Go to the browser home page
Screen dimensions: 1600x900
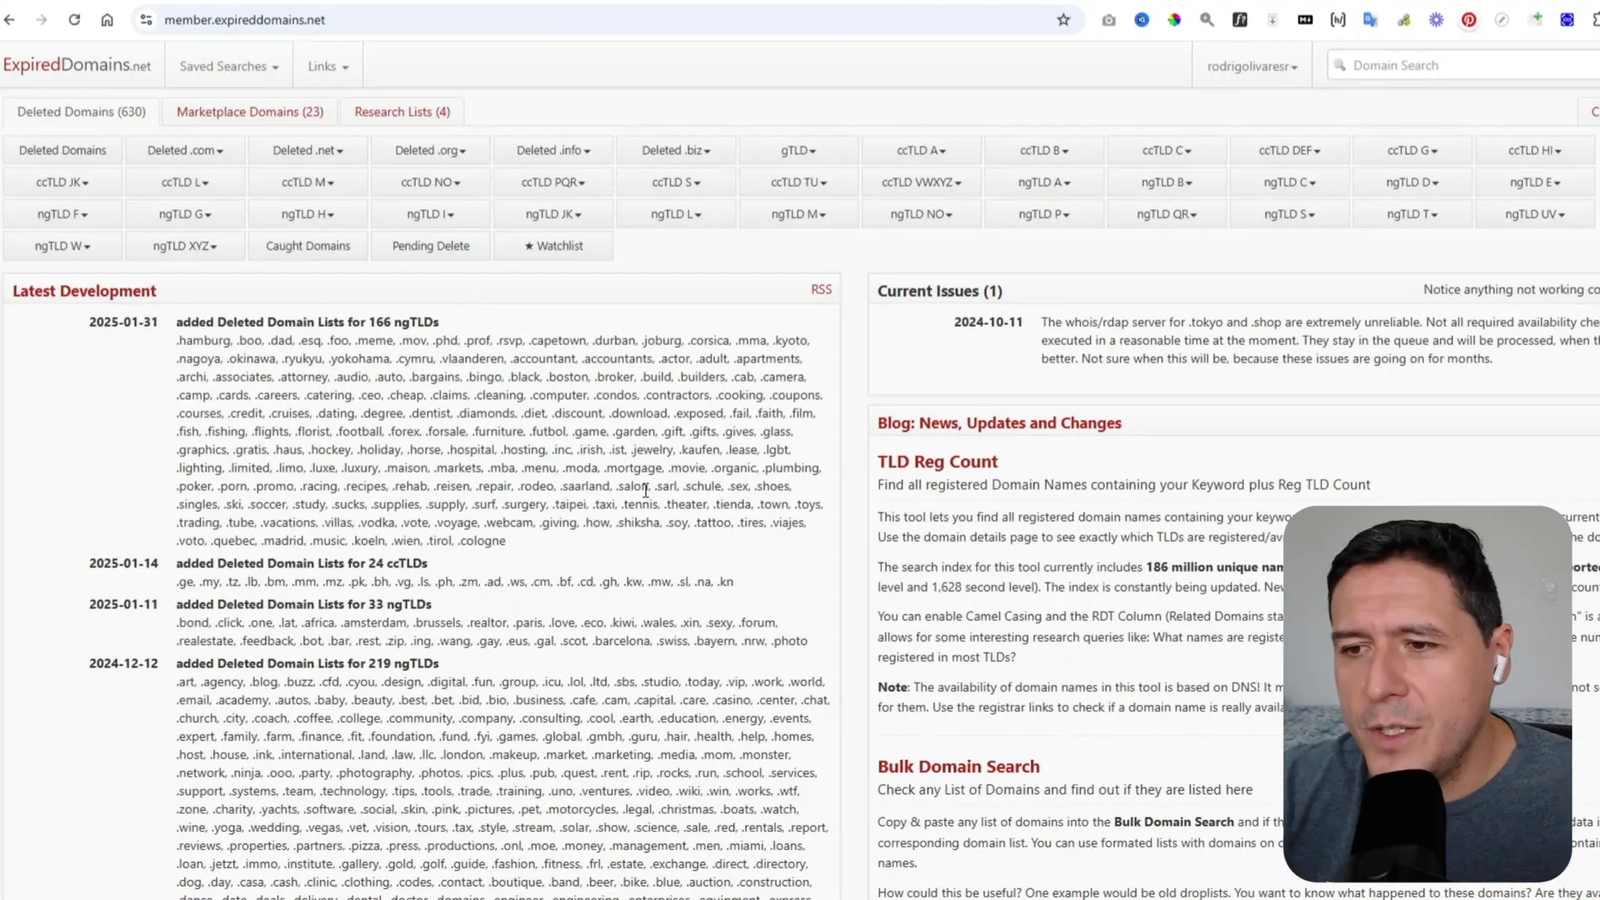[107, 20]
